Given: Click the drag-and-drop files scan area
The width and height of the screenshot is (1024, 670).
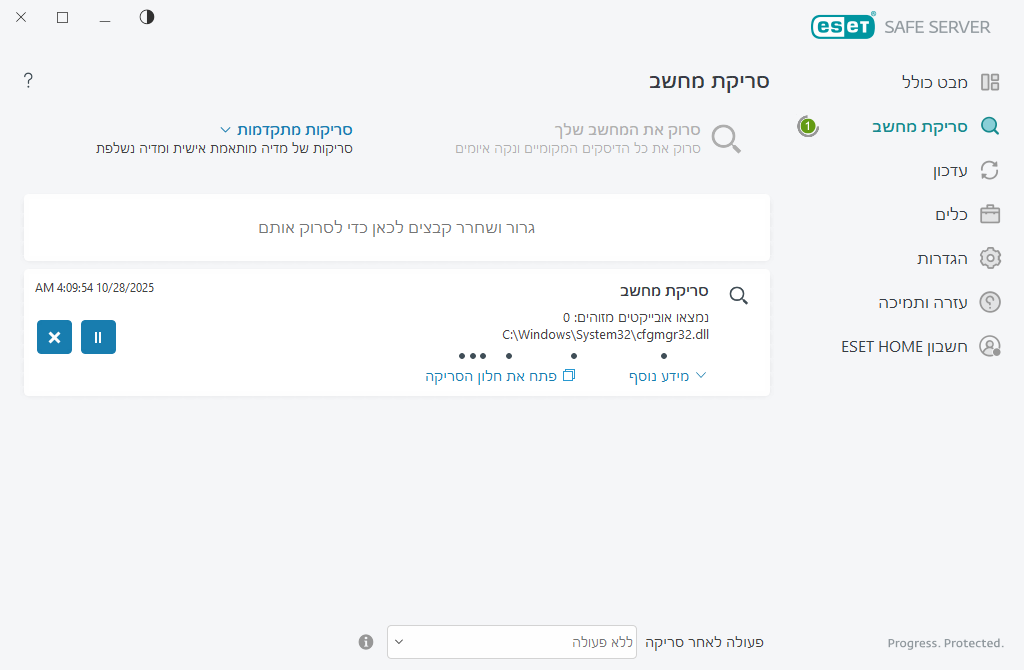Looking at the screenshot, I should [x=397, y=228].
